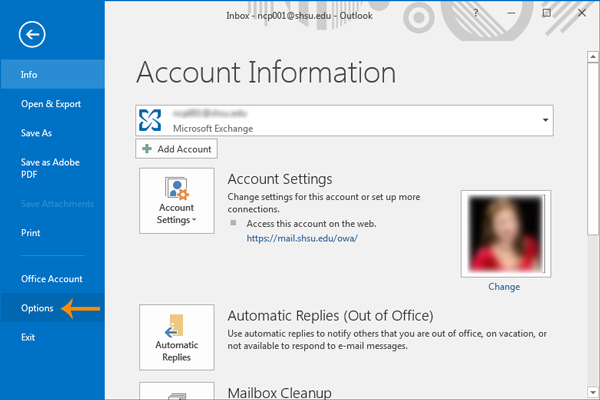The width and height of the screenshot is (600, 400).
Task: Minimize the Outlook window
Action: click(x=511, y=13)
